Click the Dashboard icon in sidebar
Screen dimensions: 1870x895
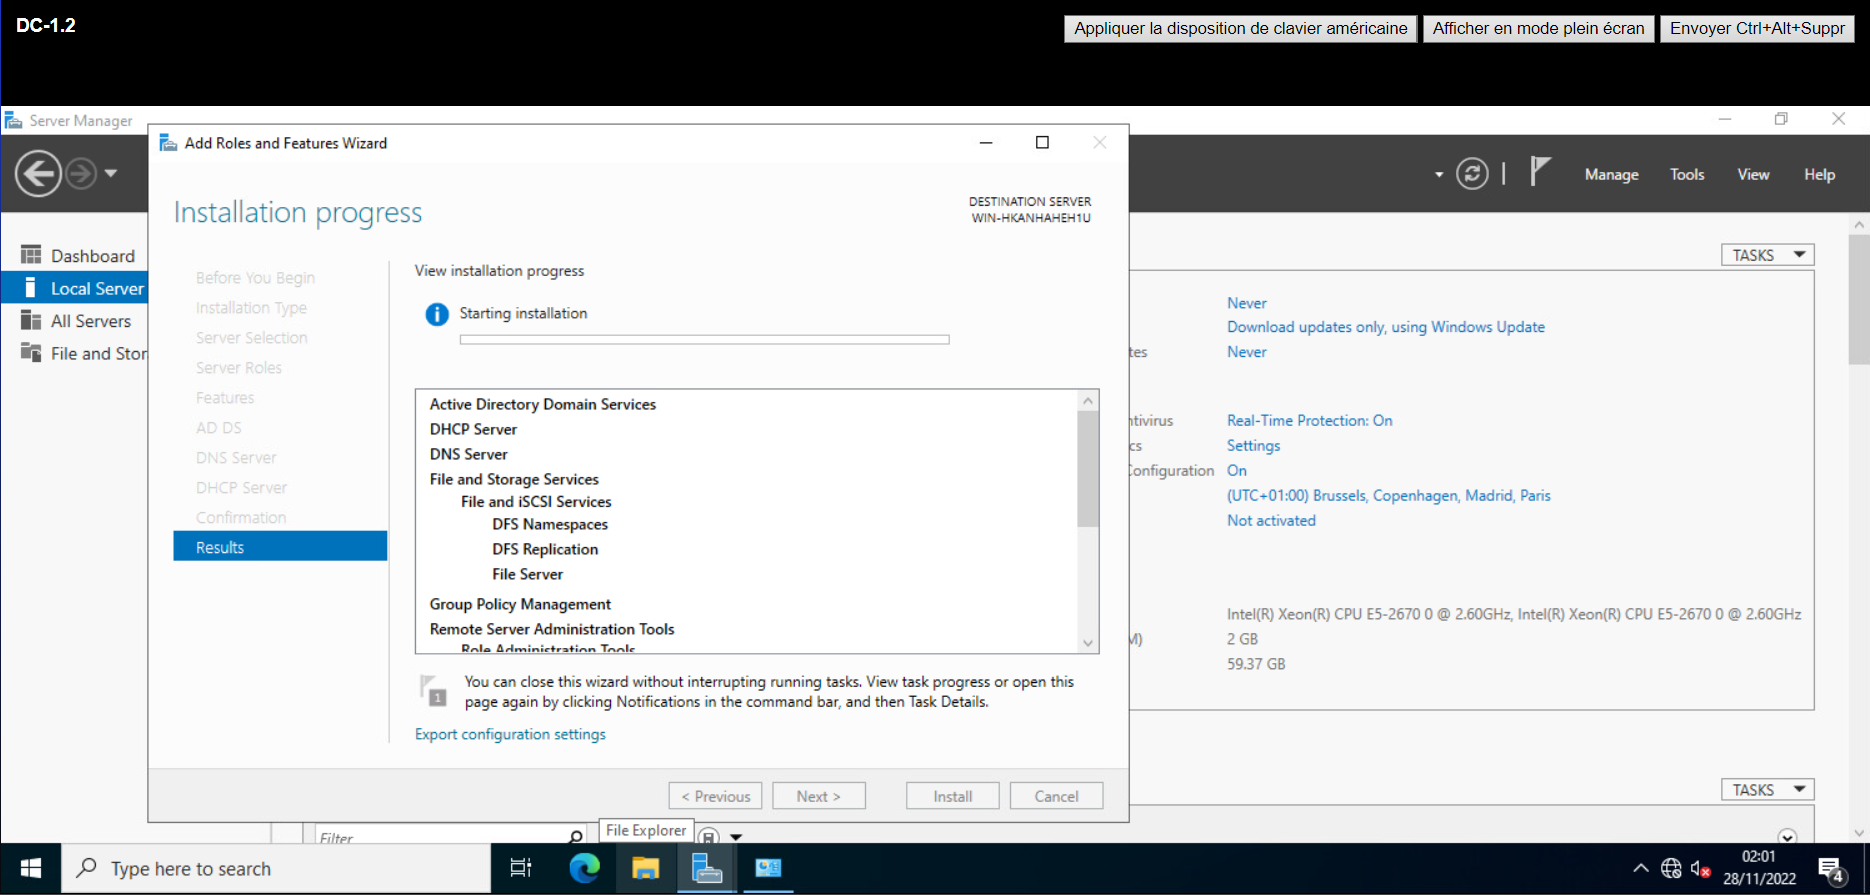tap(31, 255)
